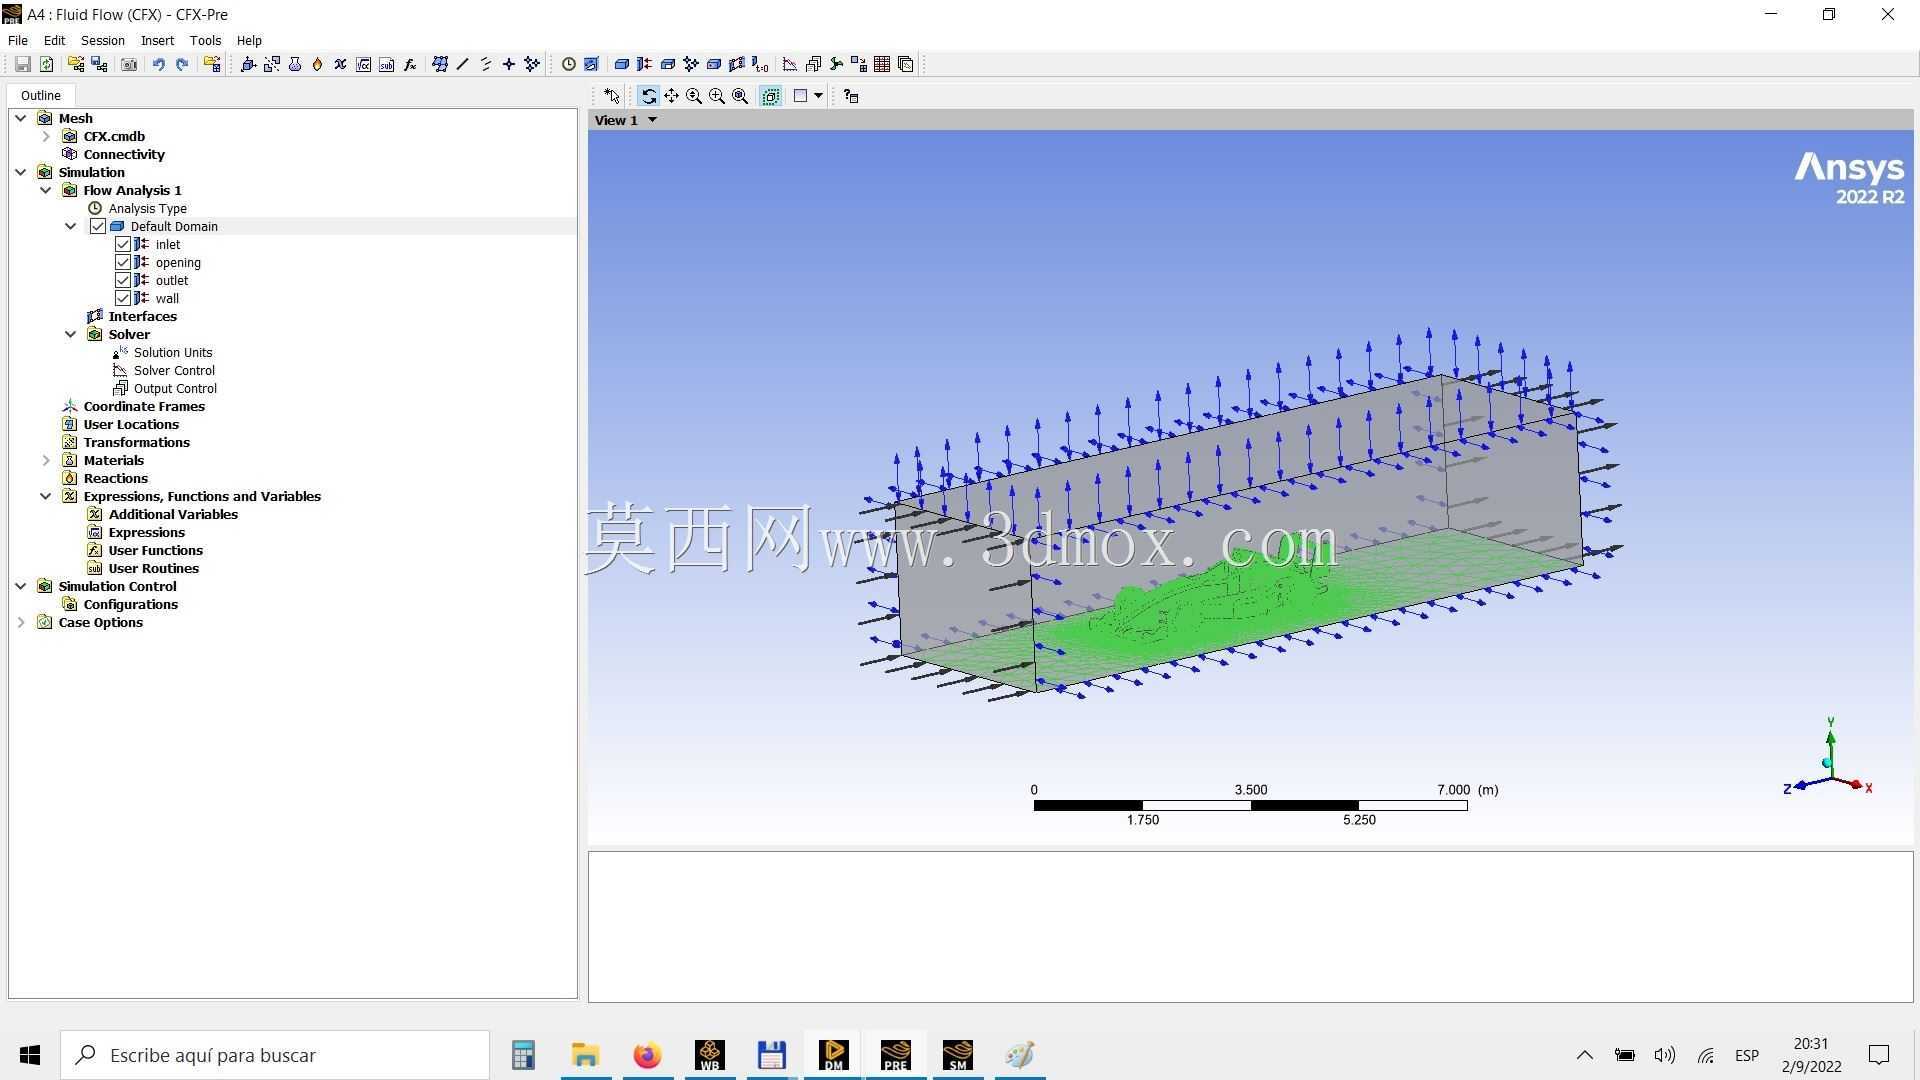Click the line tool icon in toolbar
This screenshot has width=1920, height=1080.
pyautogui.click(x=462, y=64)
